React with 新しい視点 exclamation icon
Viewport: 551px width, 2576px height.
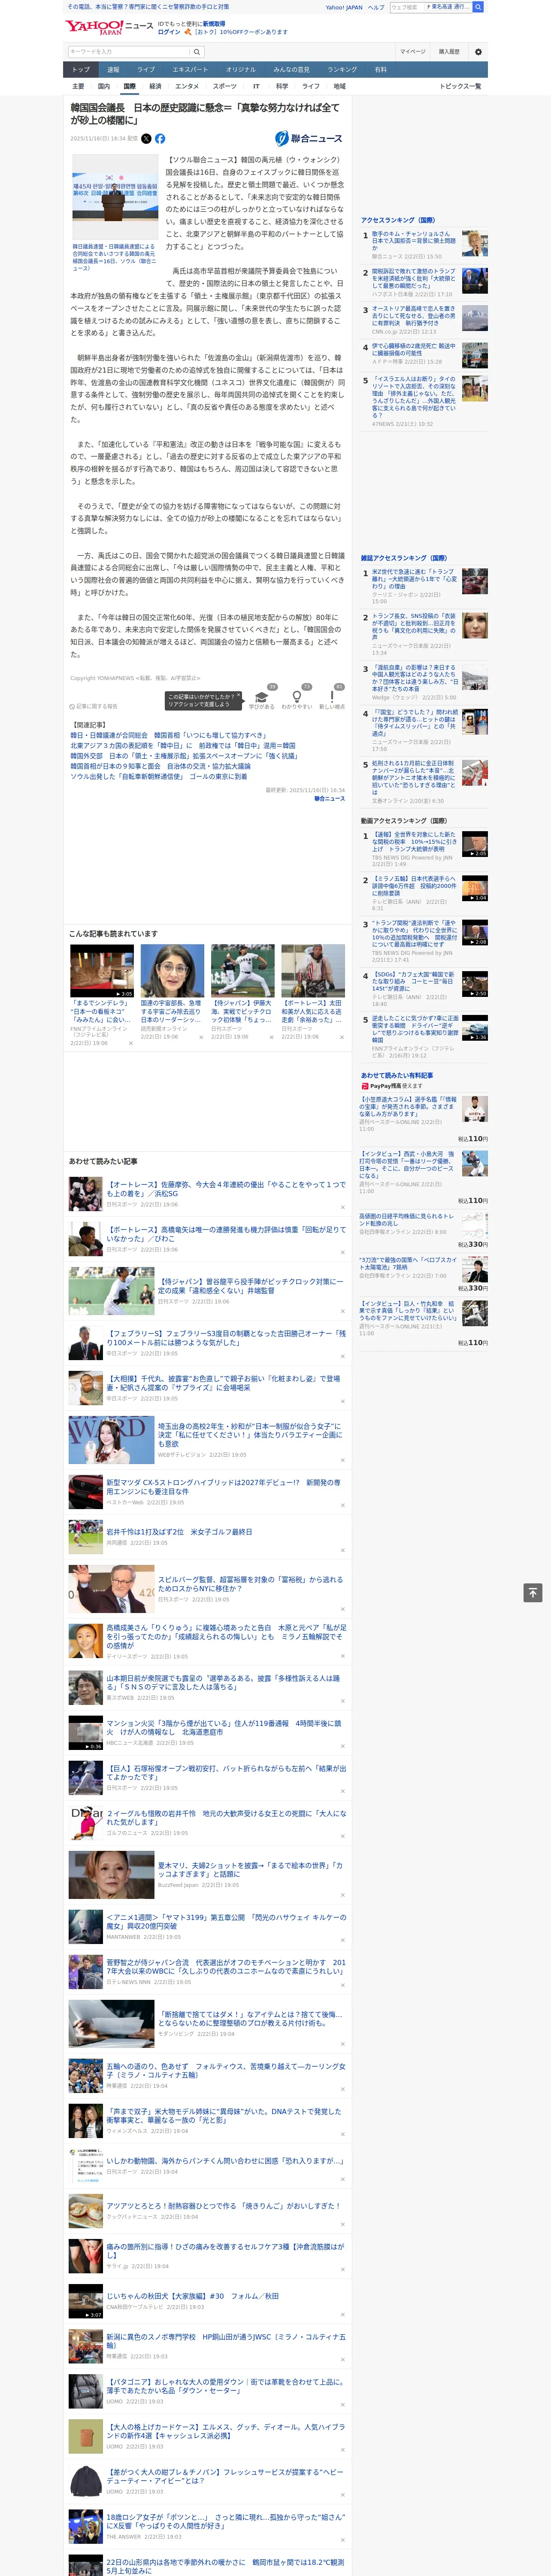tap(332, 697)
